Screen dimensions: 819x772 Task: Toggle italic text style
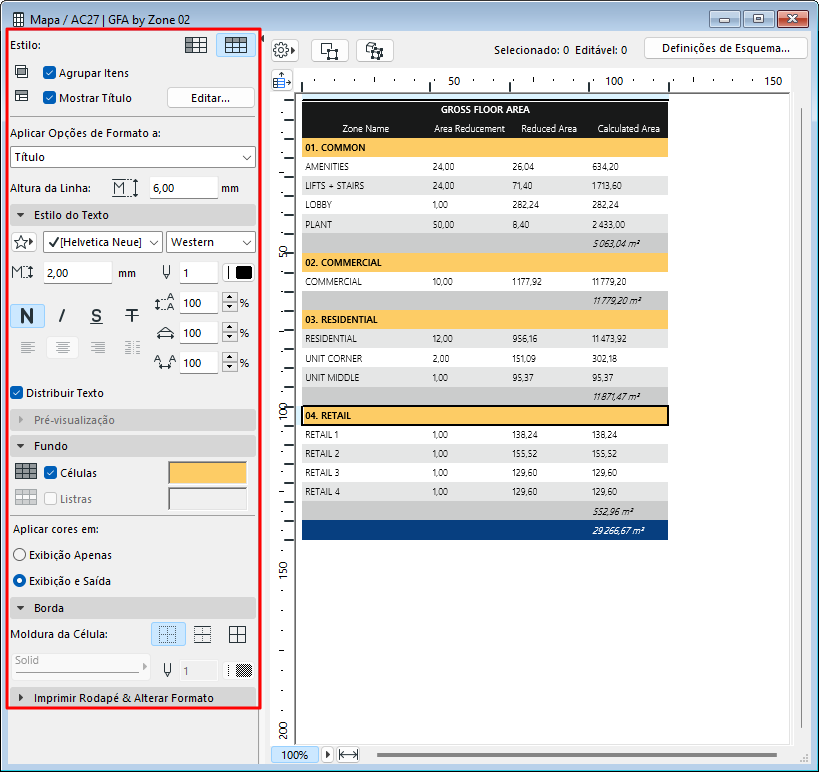62,316
